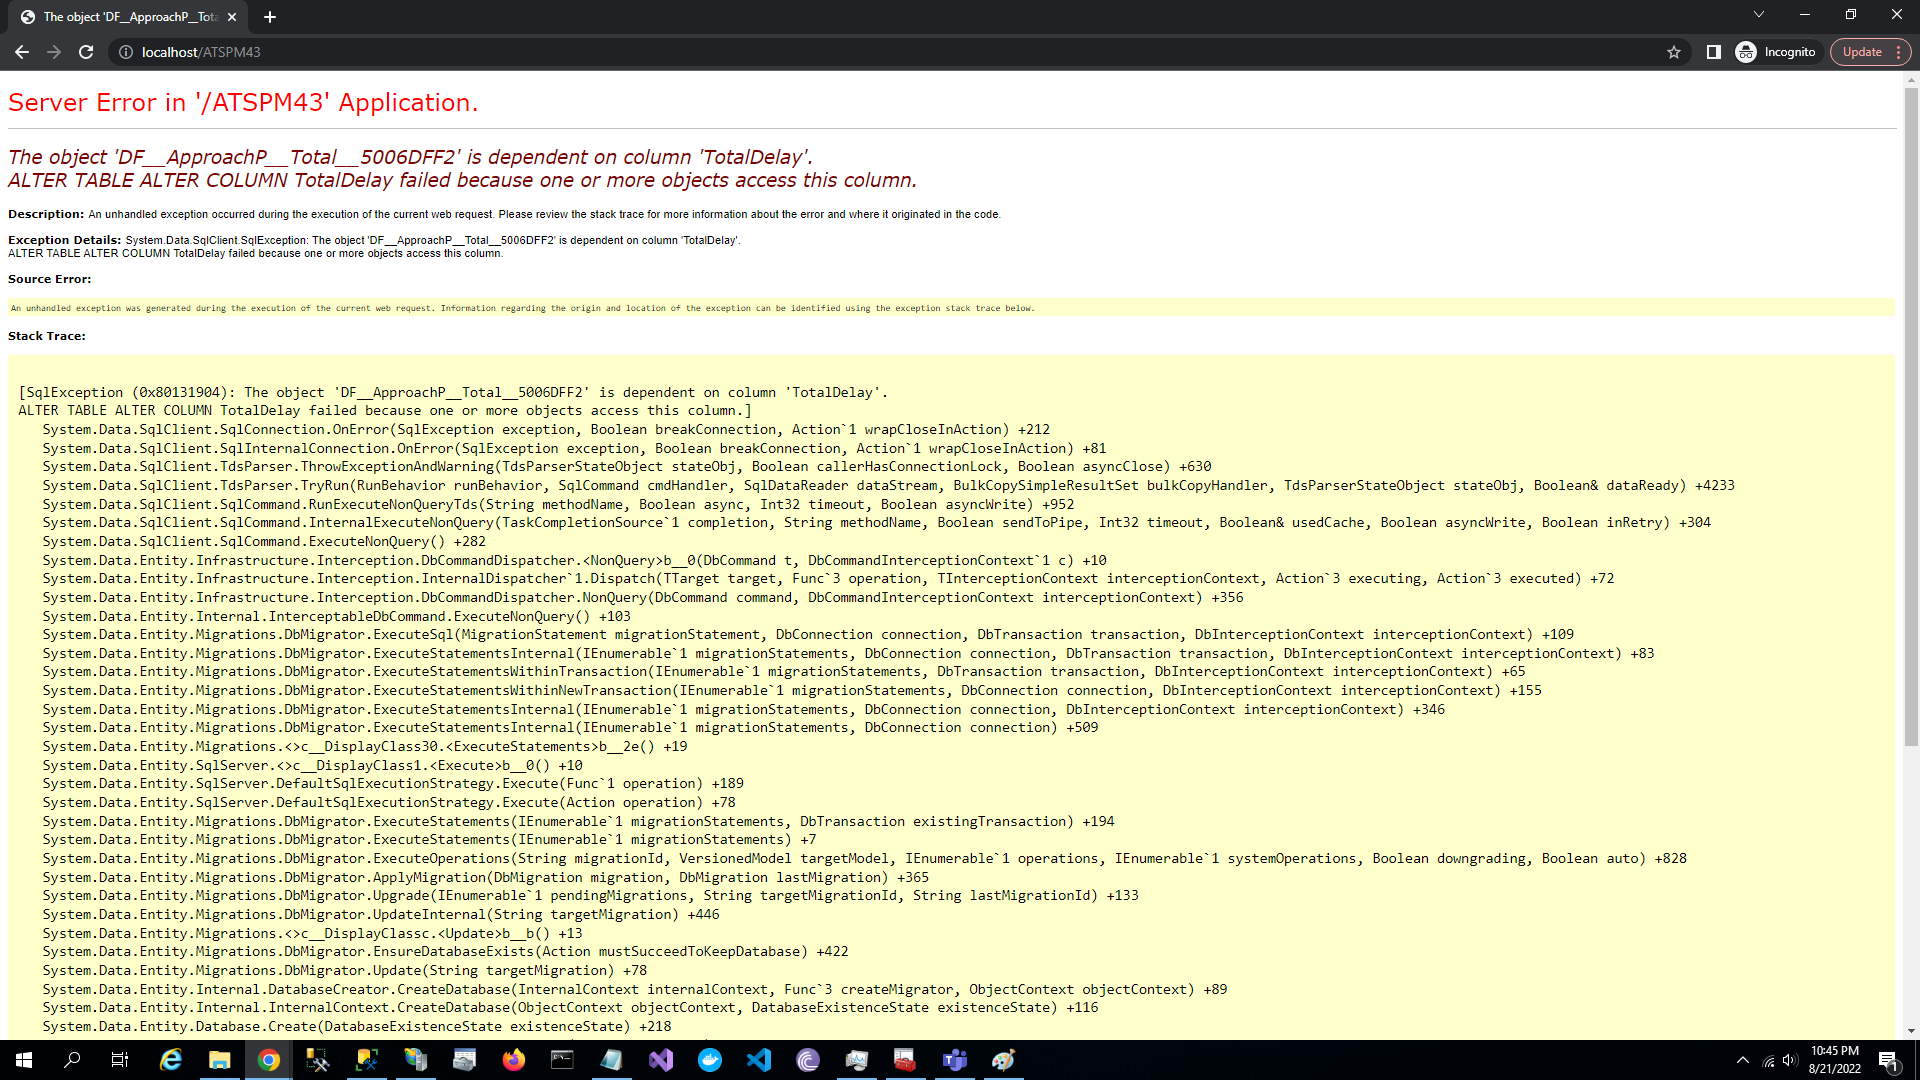Bookmark the current page with the star

[x=1674, y=52]
